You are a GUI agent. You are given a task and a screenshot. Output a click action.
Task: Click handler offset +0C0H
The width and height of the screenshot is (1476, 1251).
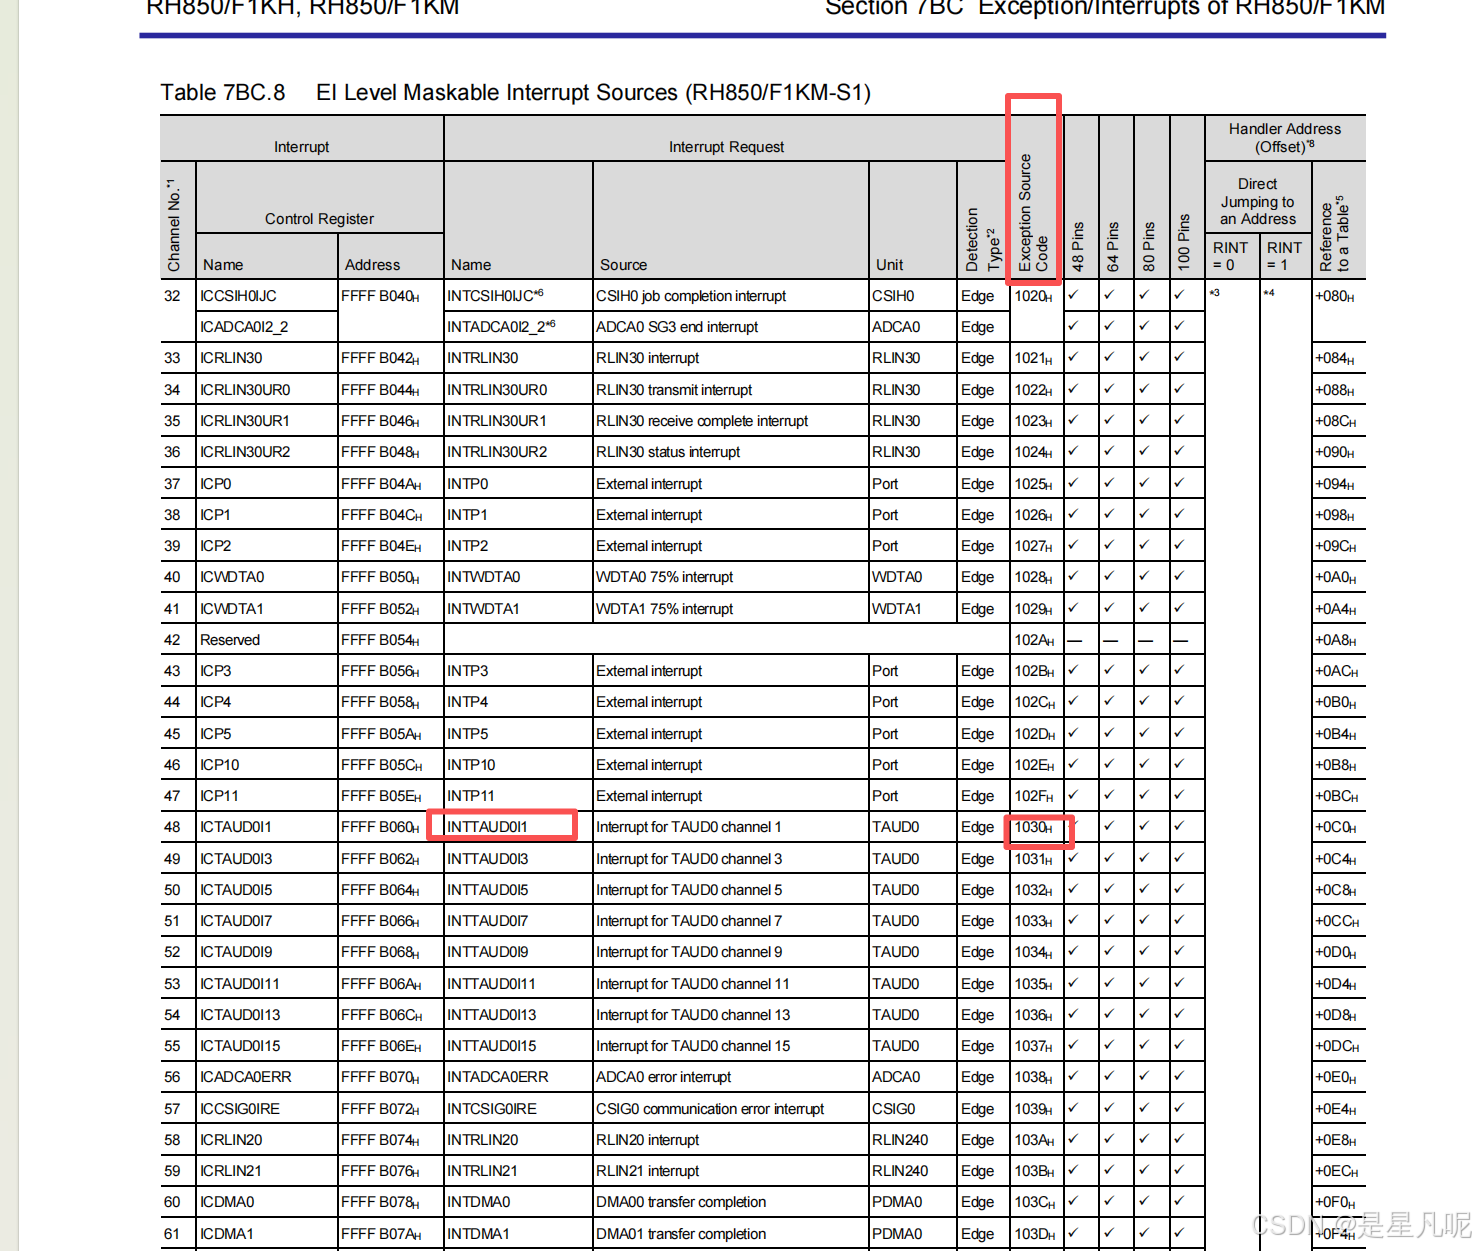1336,827
